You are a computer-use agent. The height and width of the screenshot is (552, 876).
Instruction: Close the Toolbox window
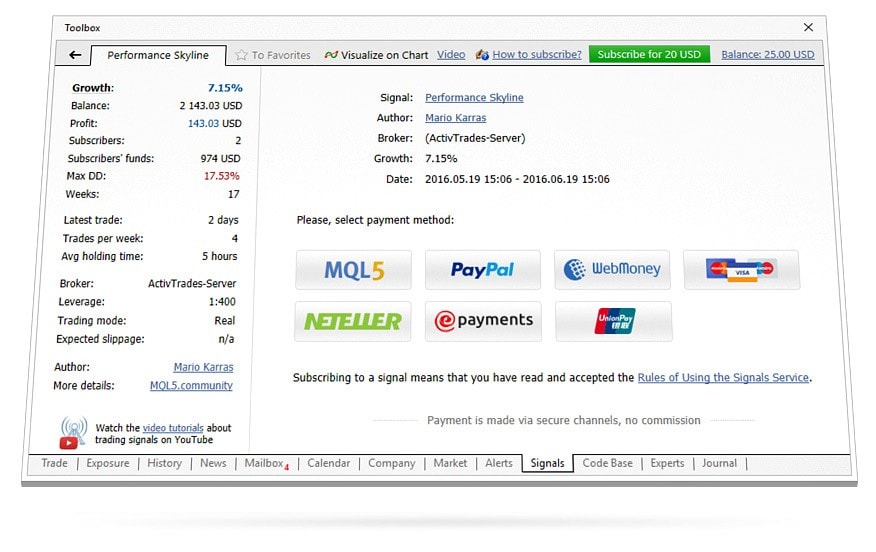coord(808,27)
